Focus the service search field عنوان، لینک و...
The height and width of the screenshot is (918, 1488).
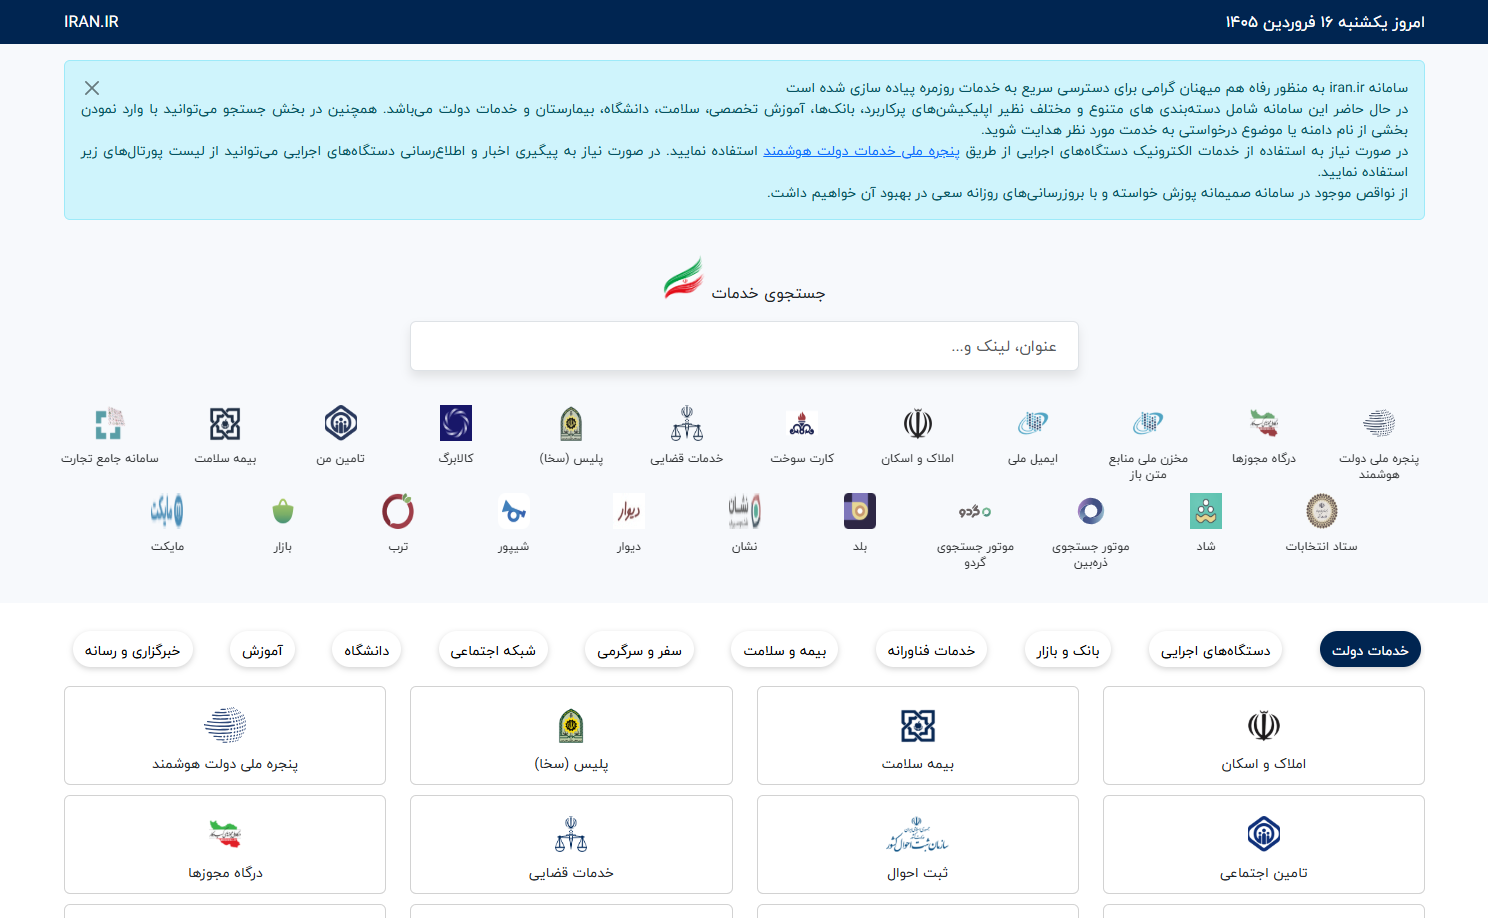[744, 346]
